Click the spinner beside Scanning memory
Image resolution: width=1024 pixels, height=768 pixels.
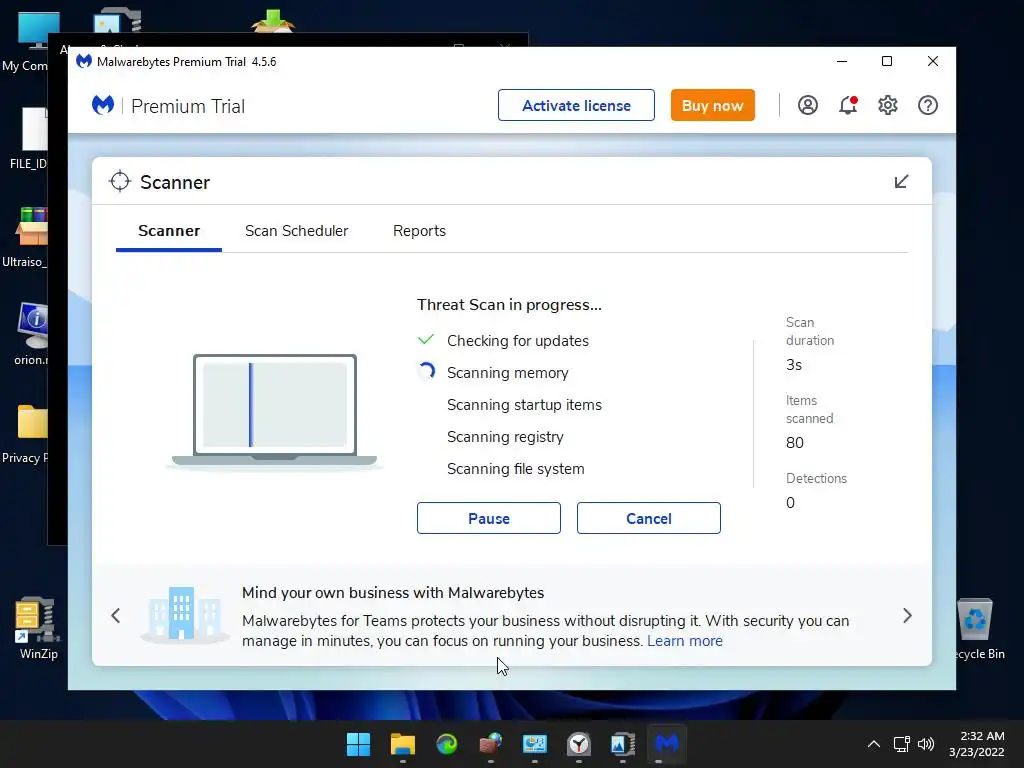click(426, 372)
